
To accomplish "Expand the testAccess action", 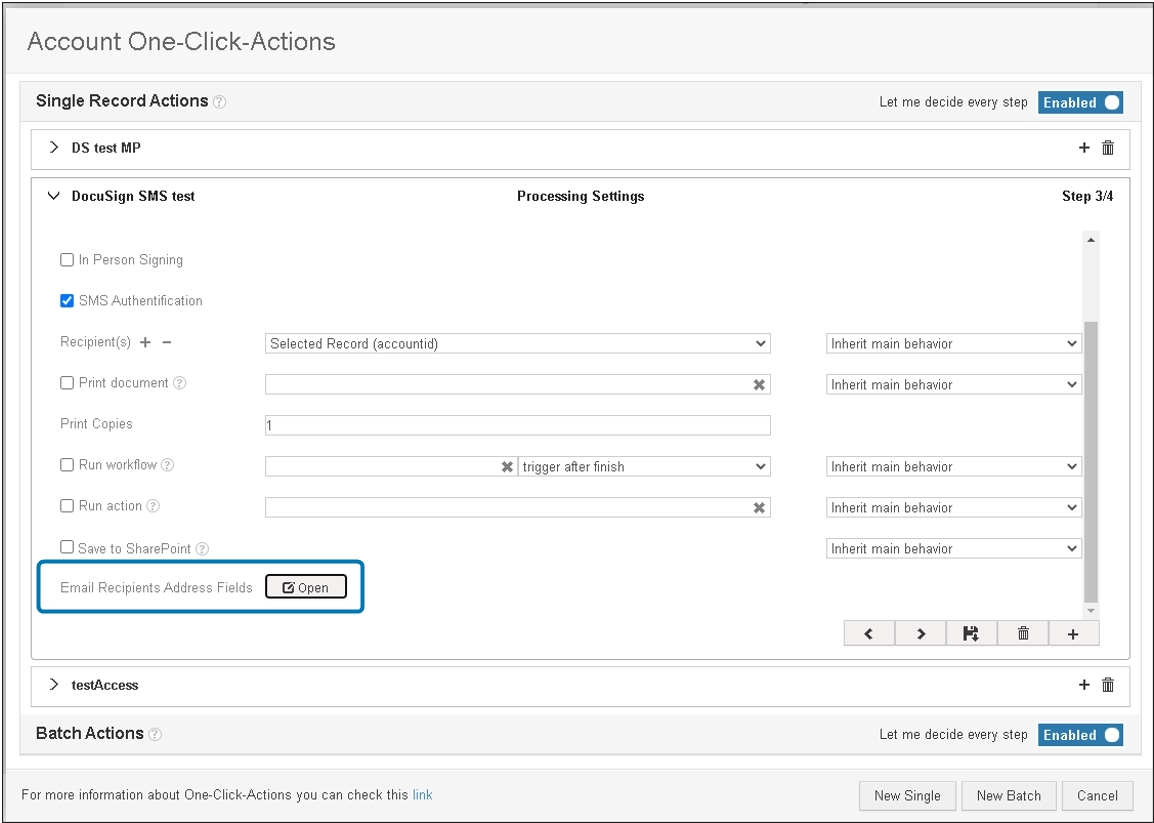I will (53, 685).
